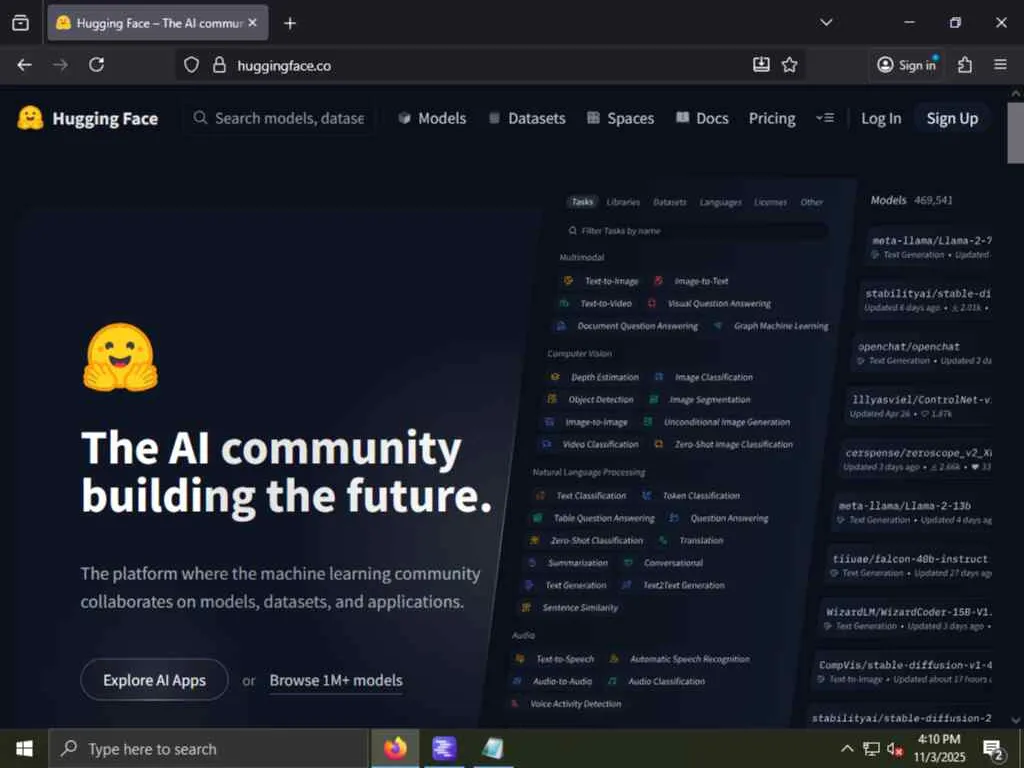Click the network icon in system tray
This screenshot has width=1024, height=768.
click(x=871, y=748)
